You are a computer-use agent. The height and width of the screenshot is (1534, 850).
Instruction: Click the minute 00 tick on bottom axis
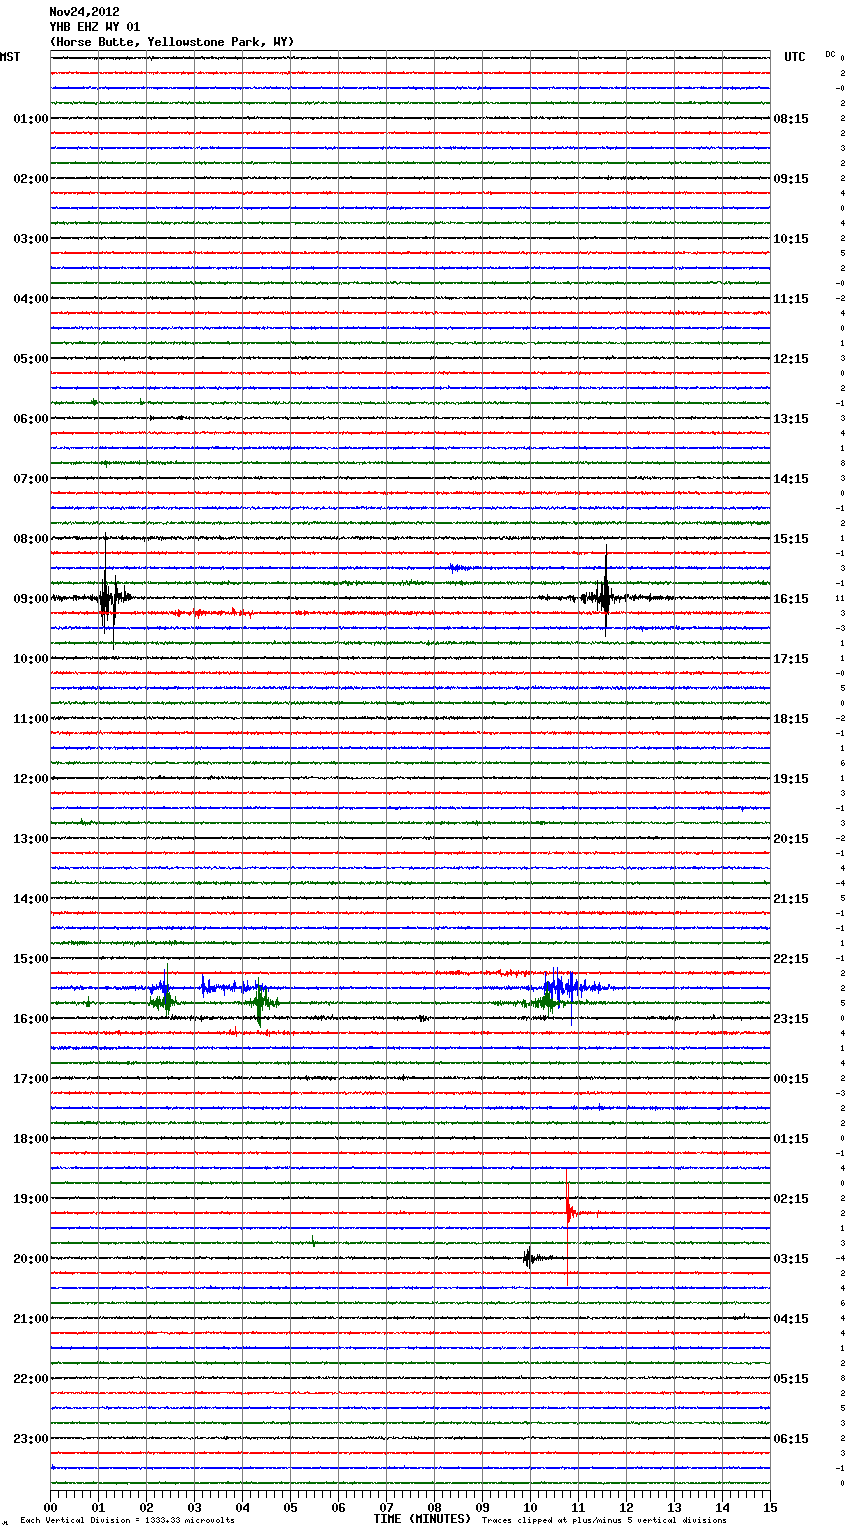coord(51,1507)
